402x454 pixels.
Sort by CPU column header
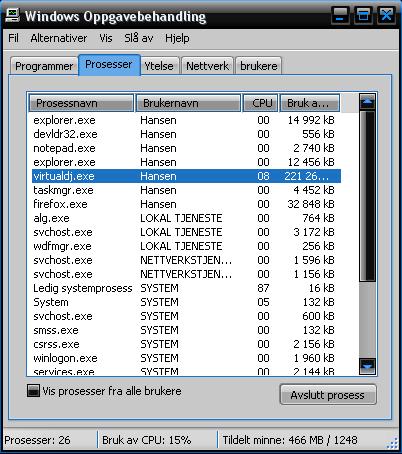pyautogui.click(x=260, y=103)
